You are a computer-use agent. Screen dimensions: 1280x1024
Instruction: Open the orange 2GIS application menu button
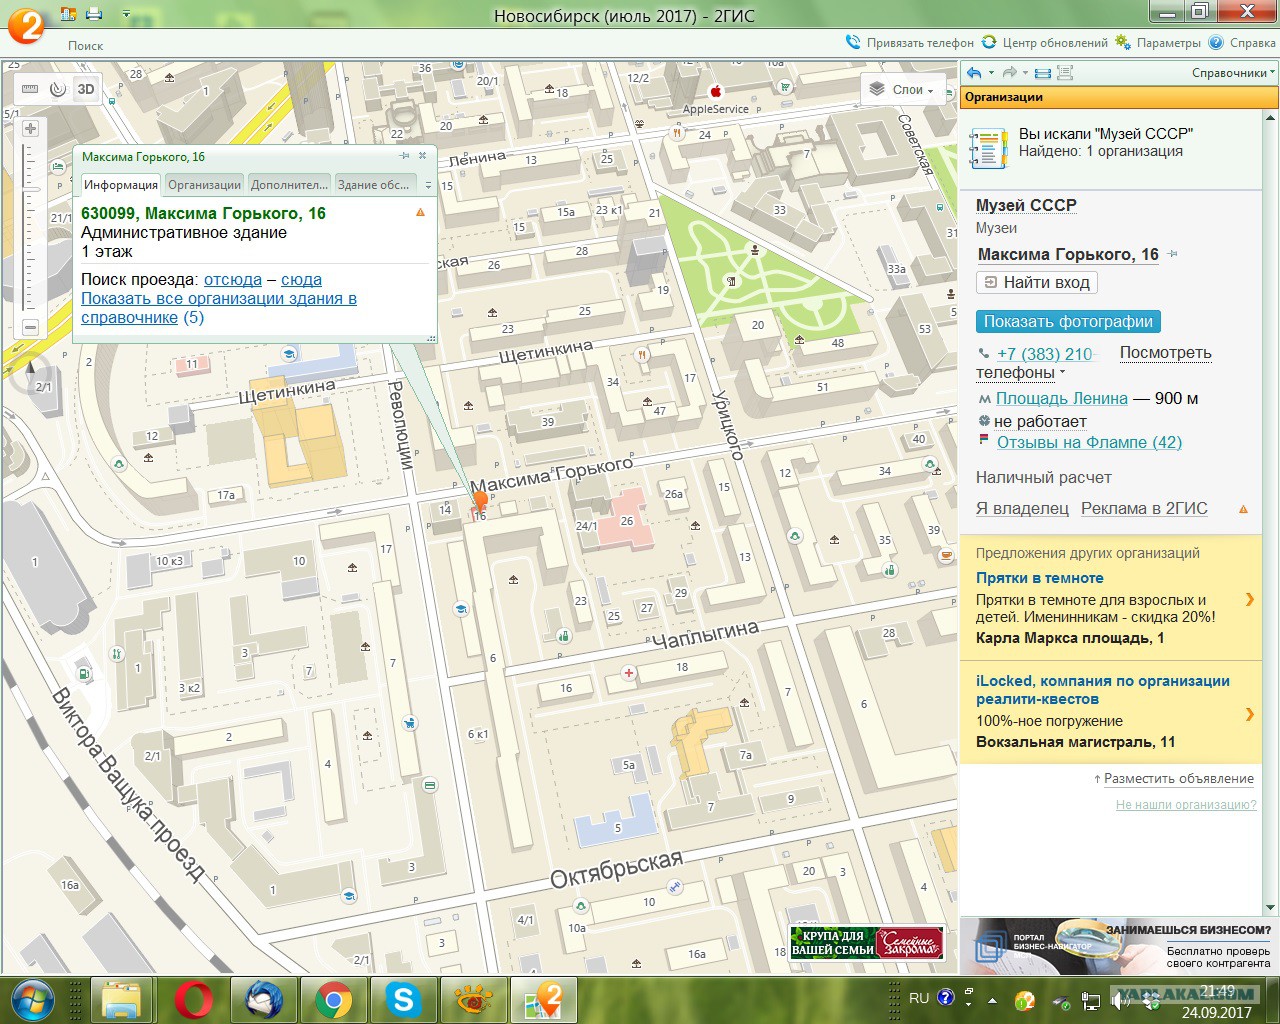pyautogui.click(x=26, y=25)
